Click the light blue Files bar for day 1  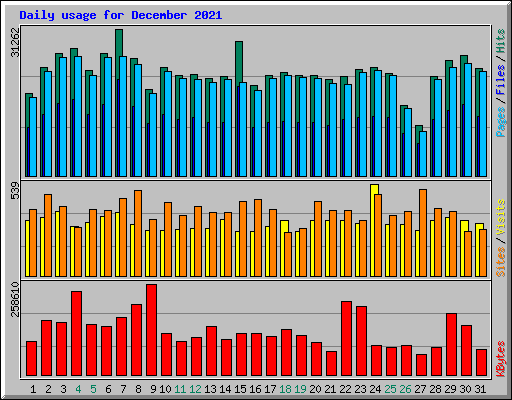tap(33, 137)
